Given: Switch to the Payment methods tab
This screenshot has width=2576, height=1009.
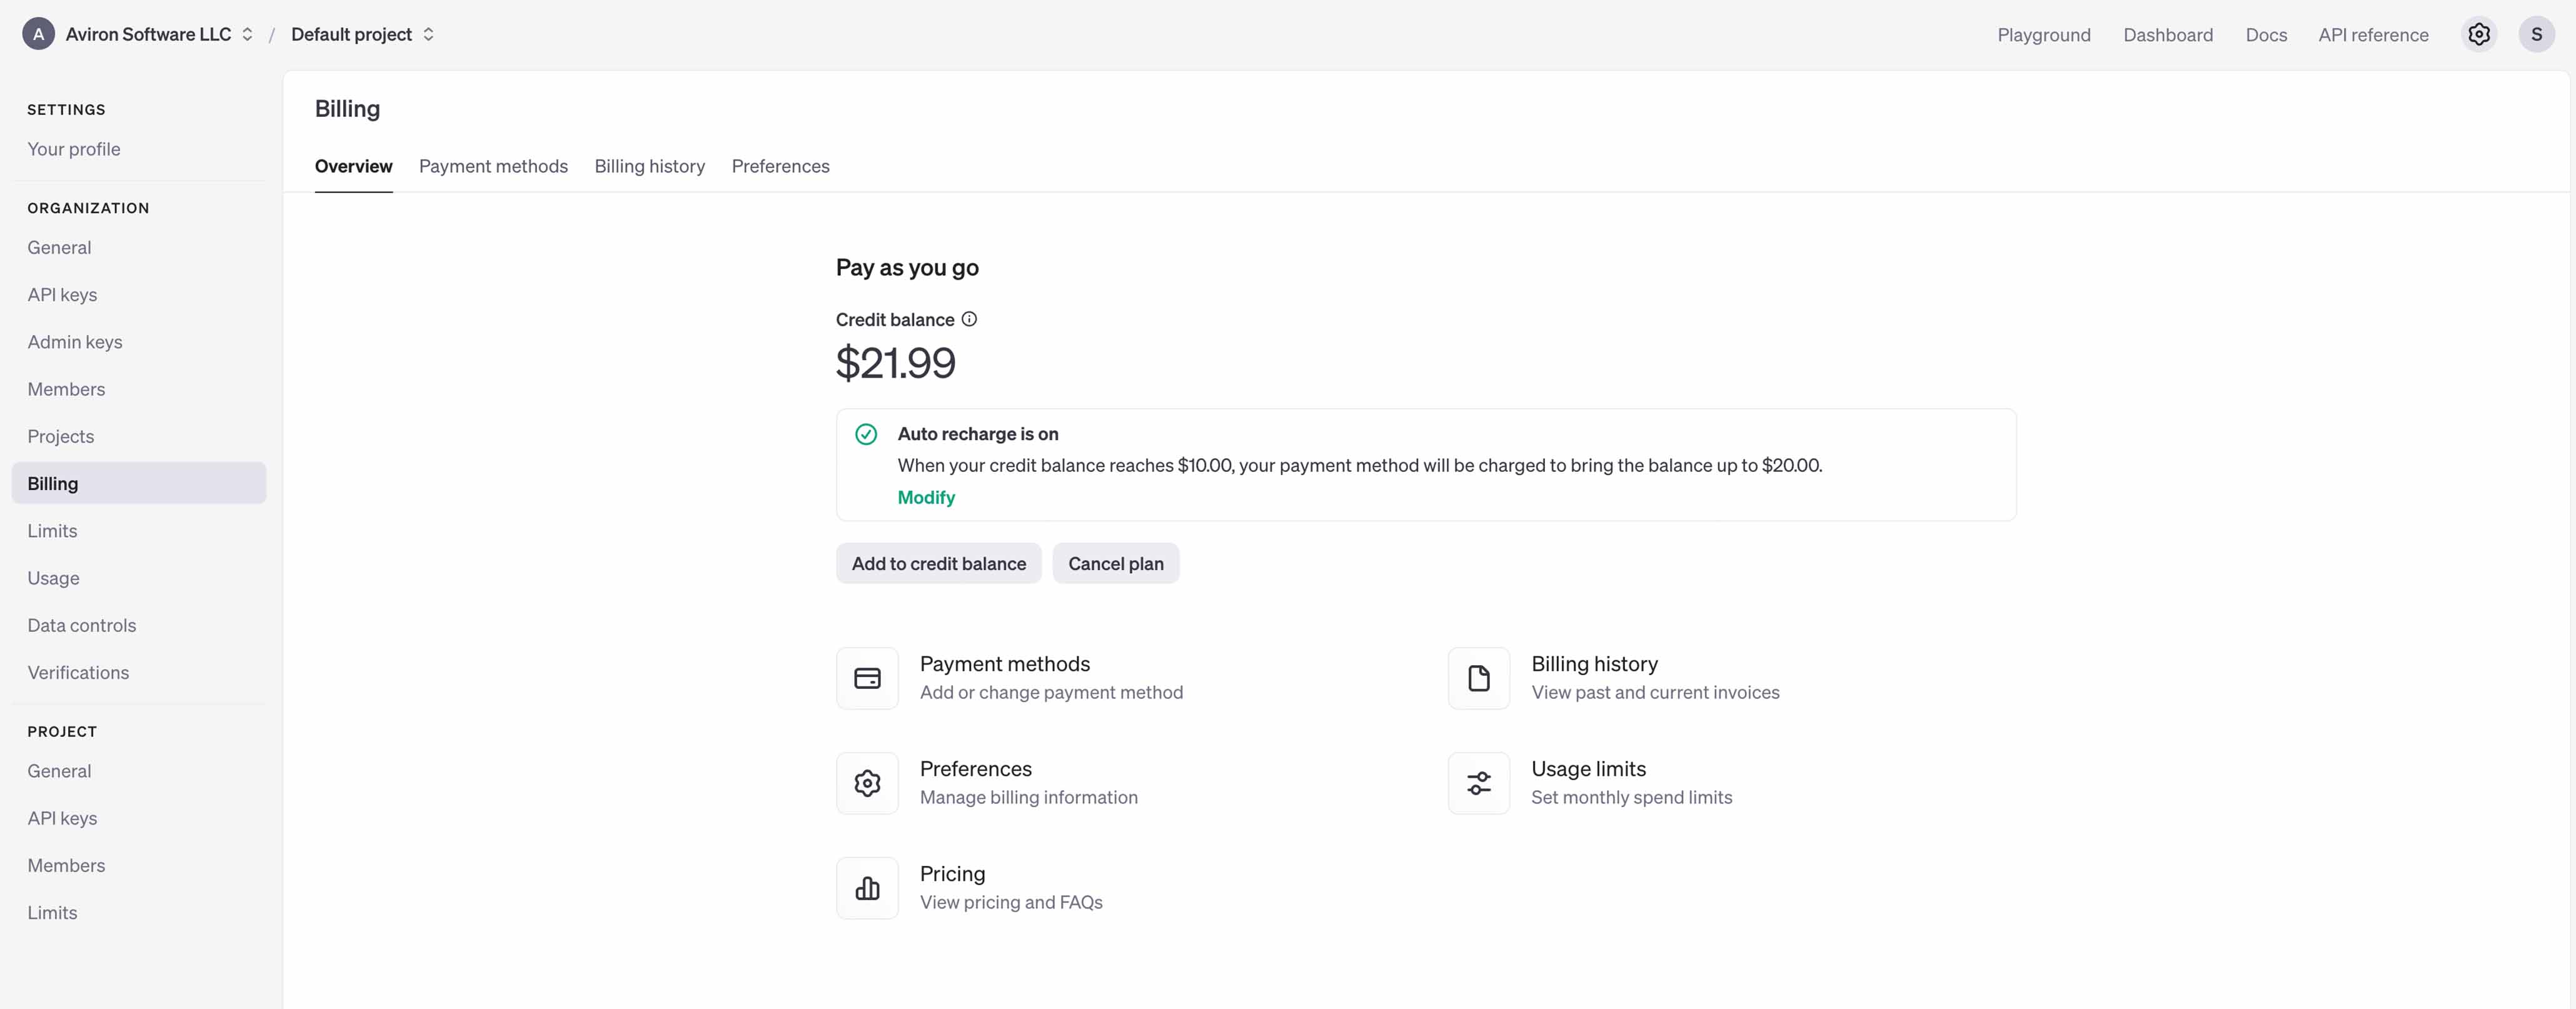Looking at the screenshot, I should (x=493, y=166).
